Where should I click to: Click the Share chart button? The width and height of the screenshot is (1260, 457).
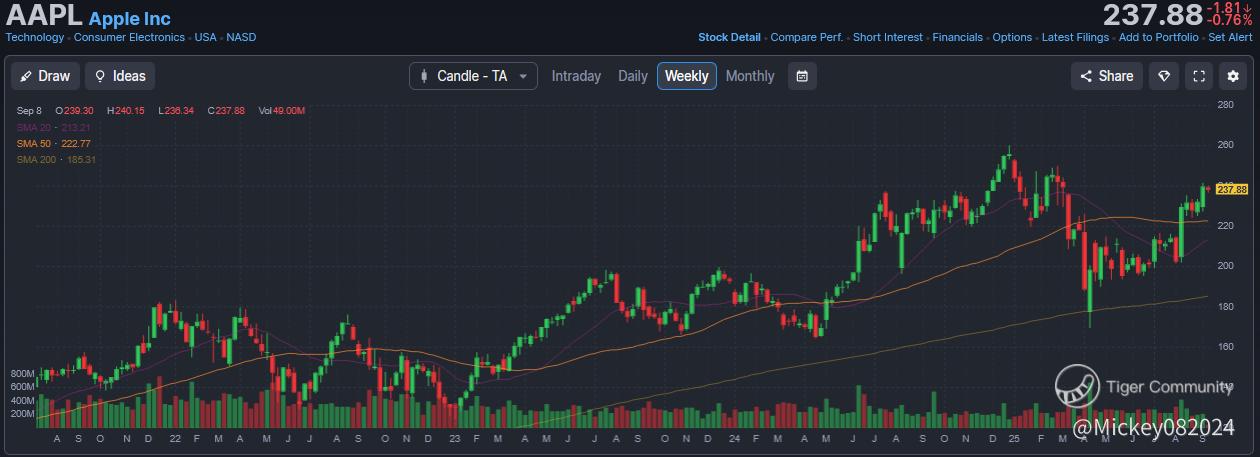[x=1106, y=76]
